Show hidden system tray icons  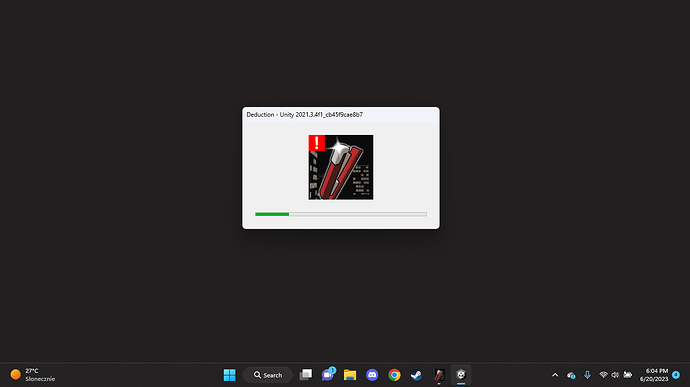(x=555, y=375)
